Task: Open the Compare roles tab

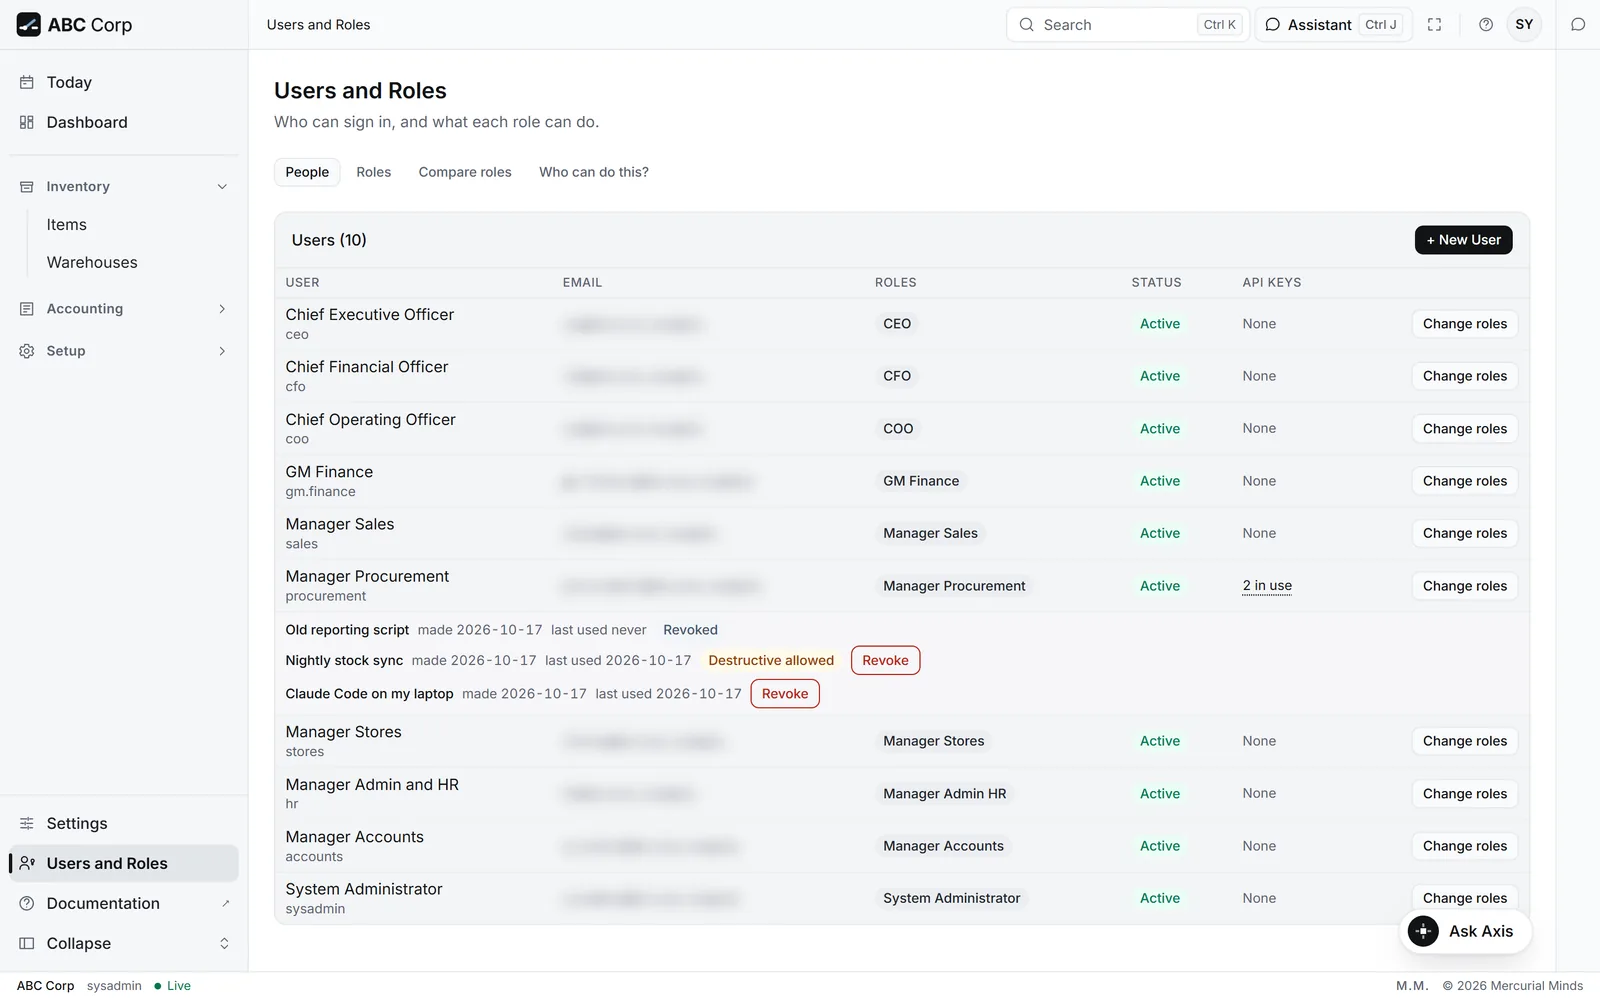Action: click(x=465, y=172)
